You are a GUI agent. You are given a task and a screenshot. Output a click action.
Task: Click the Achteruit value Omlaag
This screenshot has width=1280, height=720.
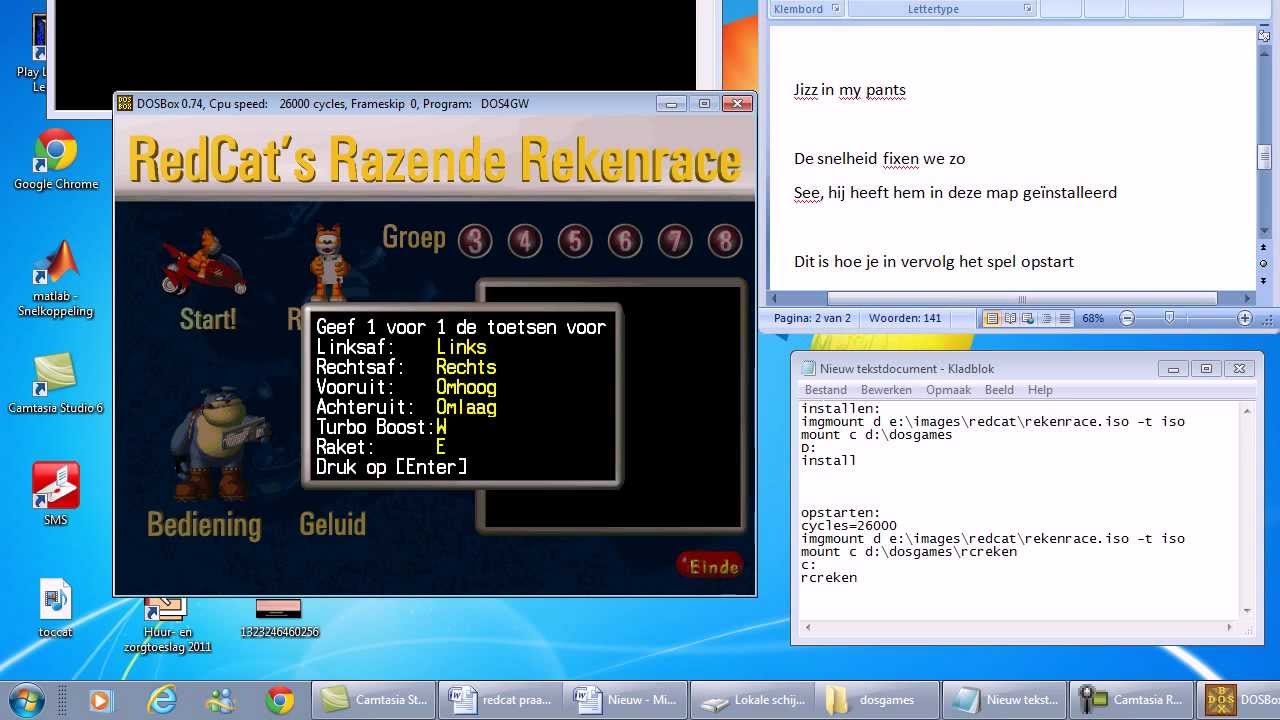coord(466,407)
